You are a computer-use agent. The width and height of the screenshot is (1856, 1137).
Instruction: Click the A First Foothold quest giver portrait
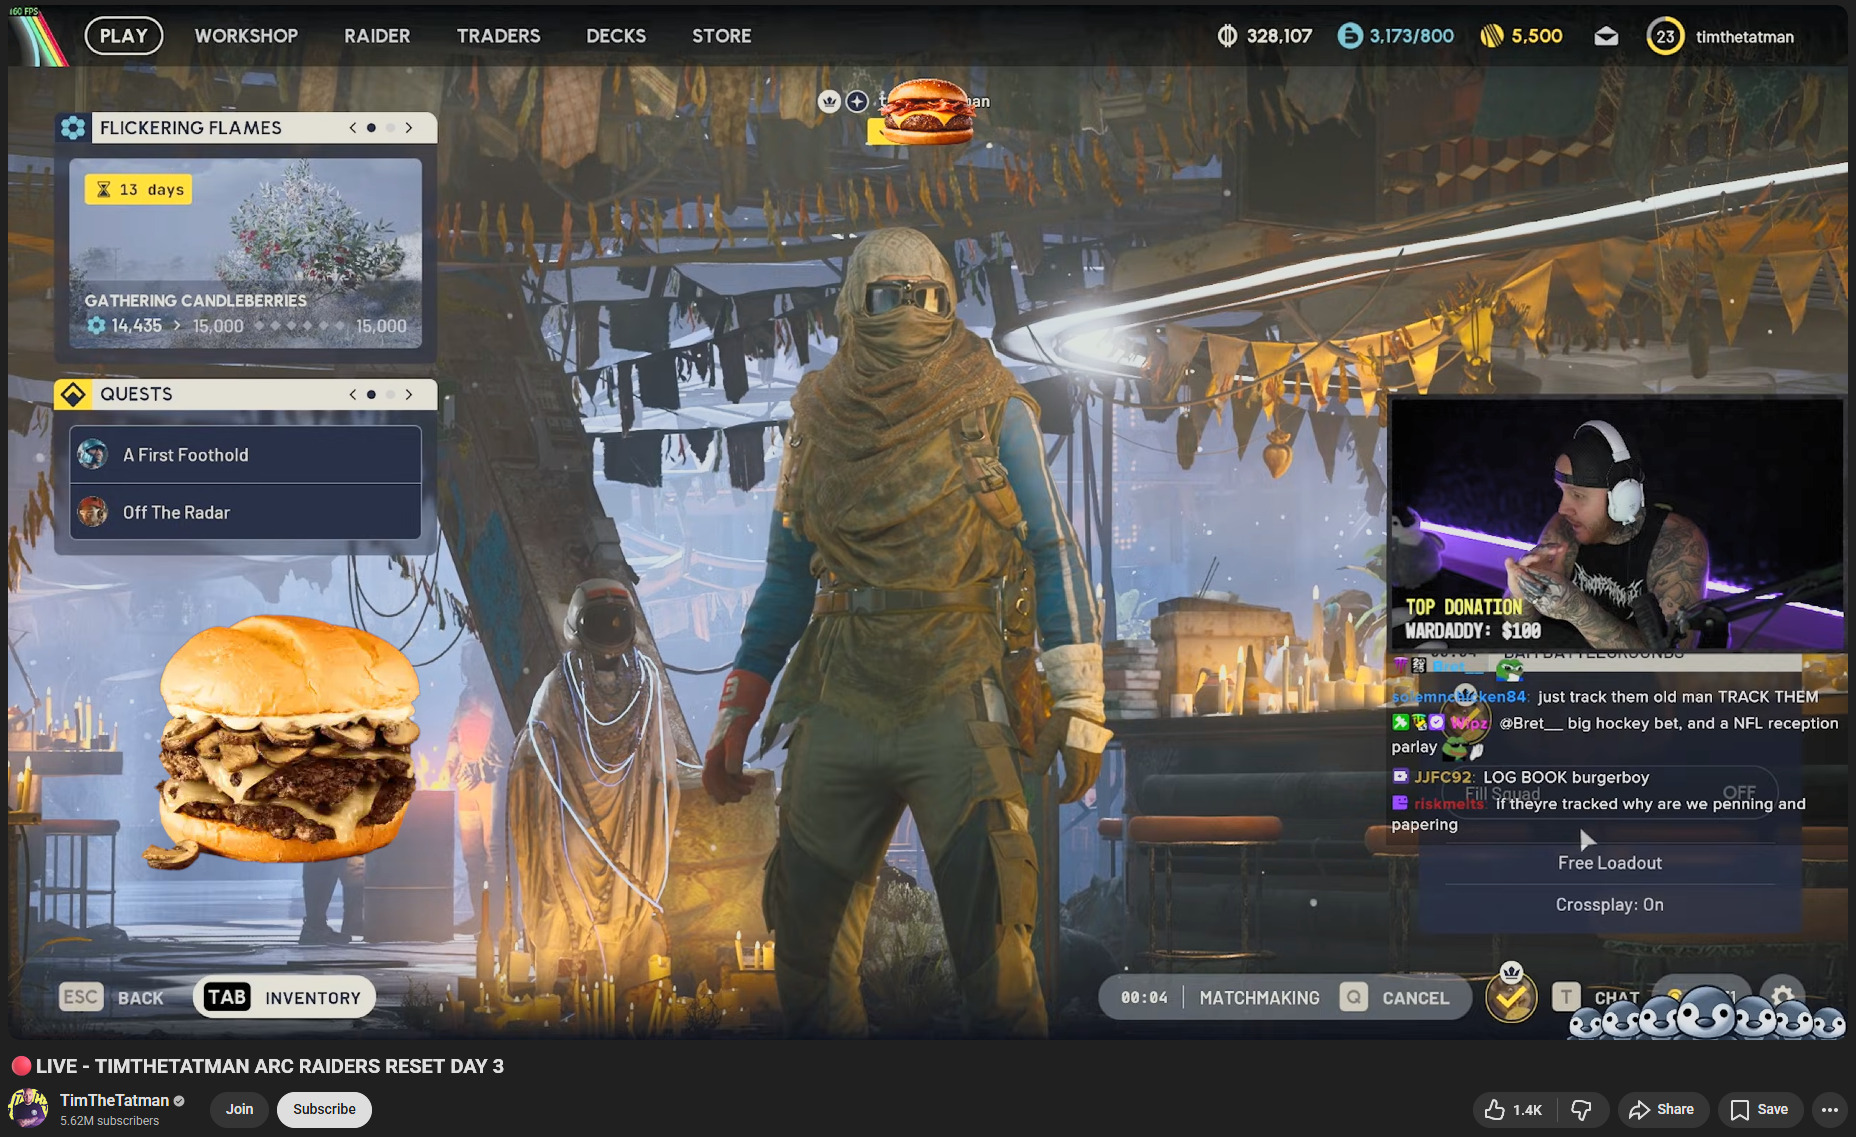point(93,455)
